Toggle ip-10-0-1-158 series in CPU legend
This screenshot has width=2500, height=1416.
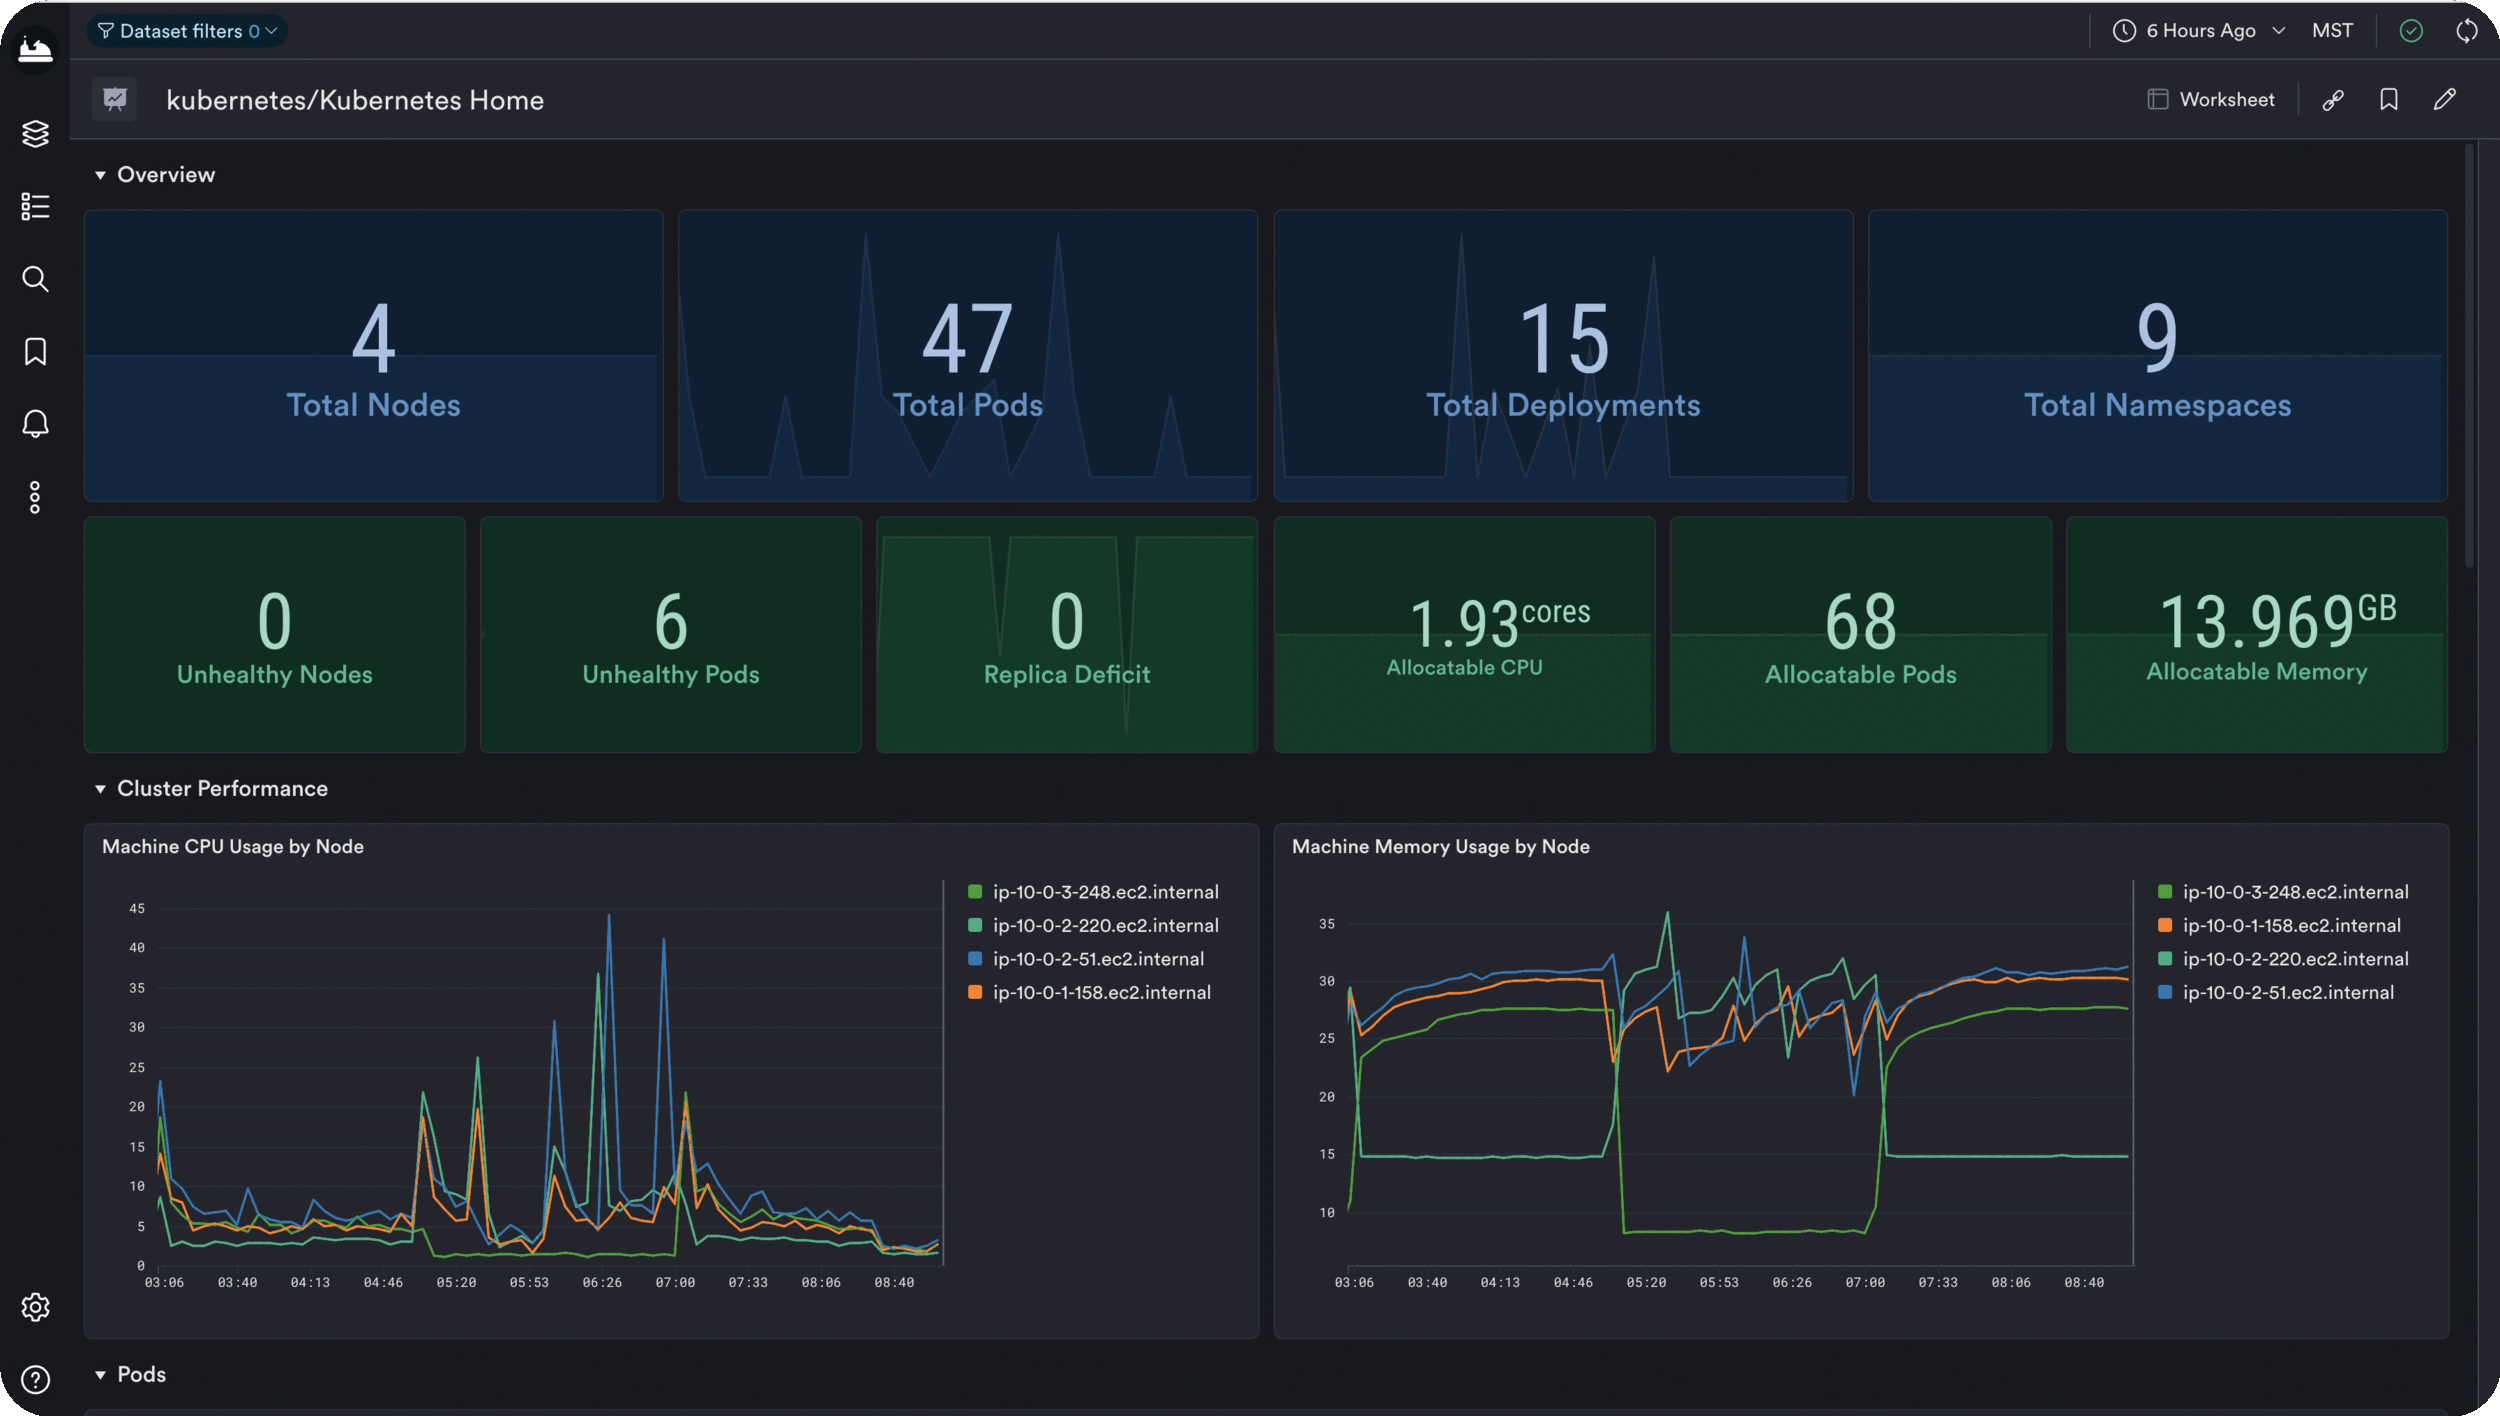tap(1090, 993)
